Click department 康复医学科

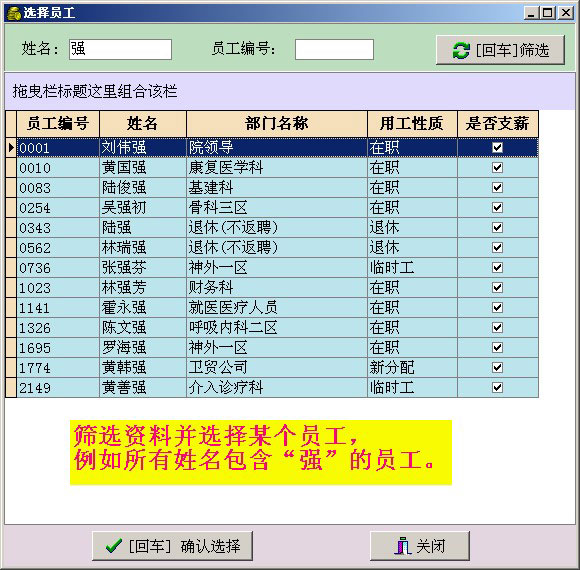point(226,168)
